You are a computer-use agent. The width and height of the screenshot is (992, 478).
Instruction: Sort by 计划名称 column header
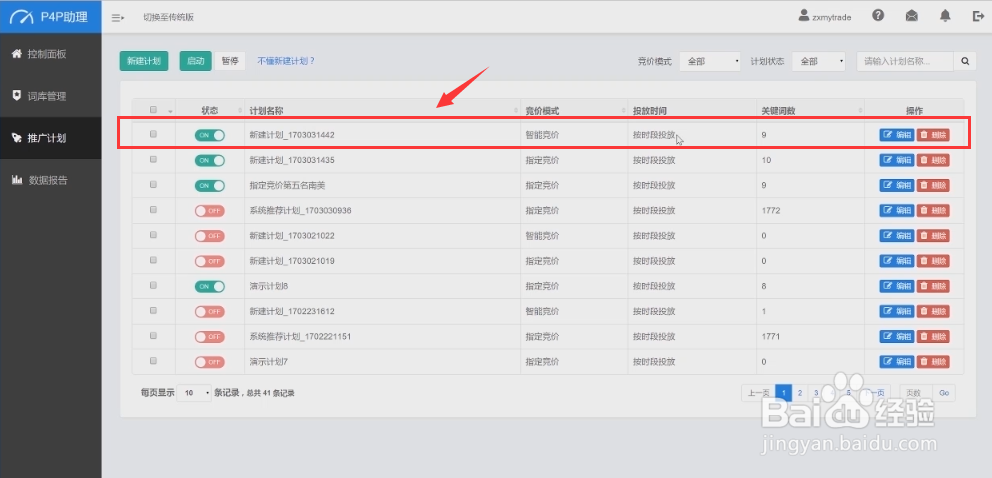click(x=383, y=110)
